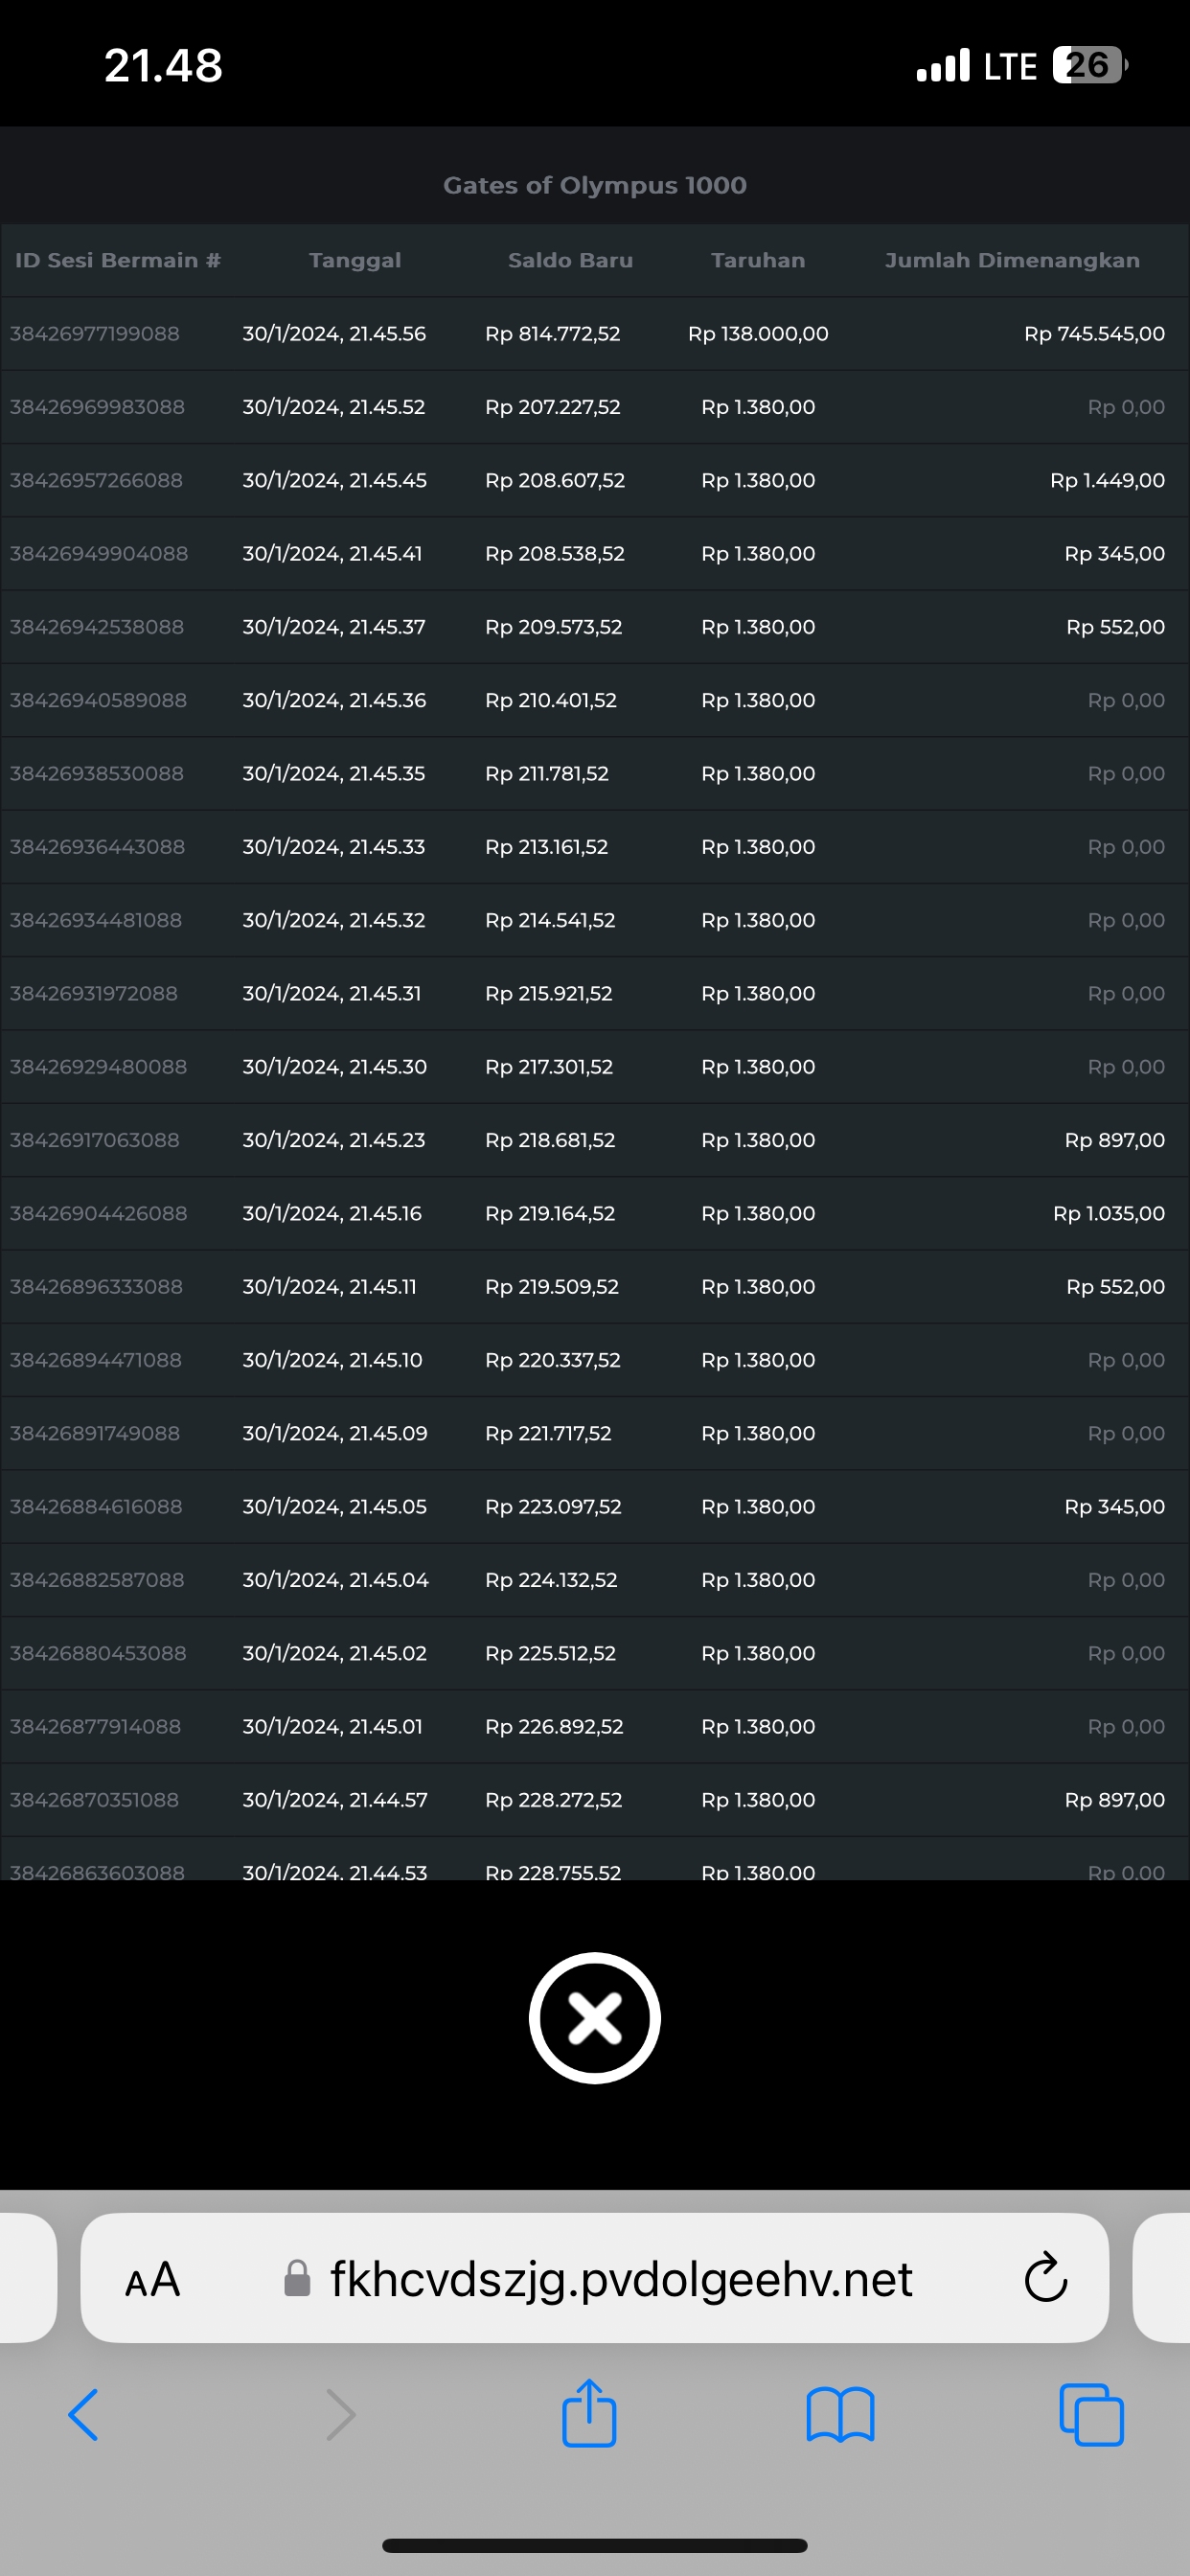
Task: Open session ID 38426917063088
Action: (x=95, y=1140)
